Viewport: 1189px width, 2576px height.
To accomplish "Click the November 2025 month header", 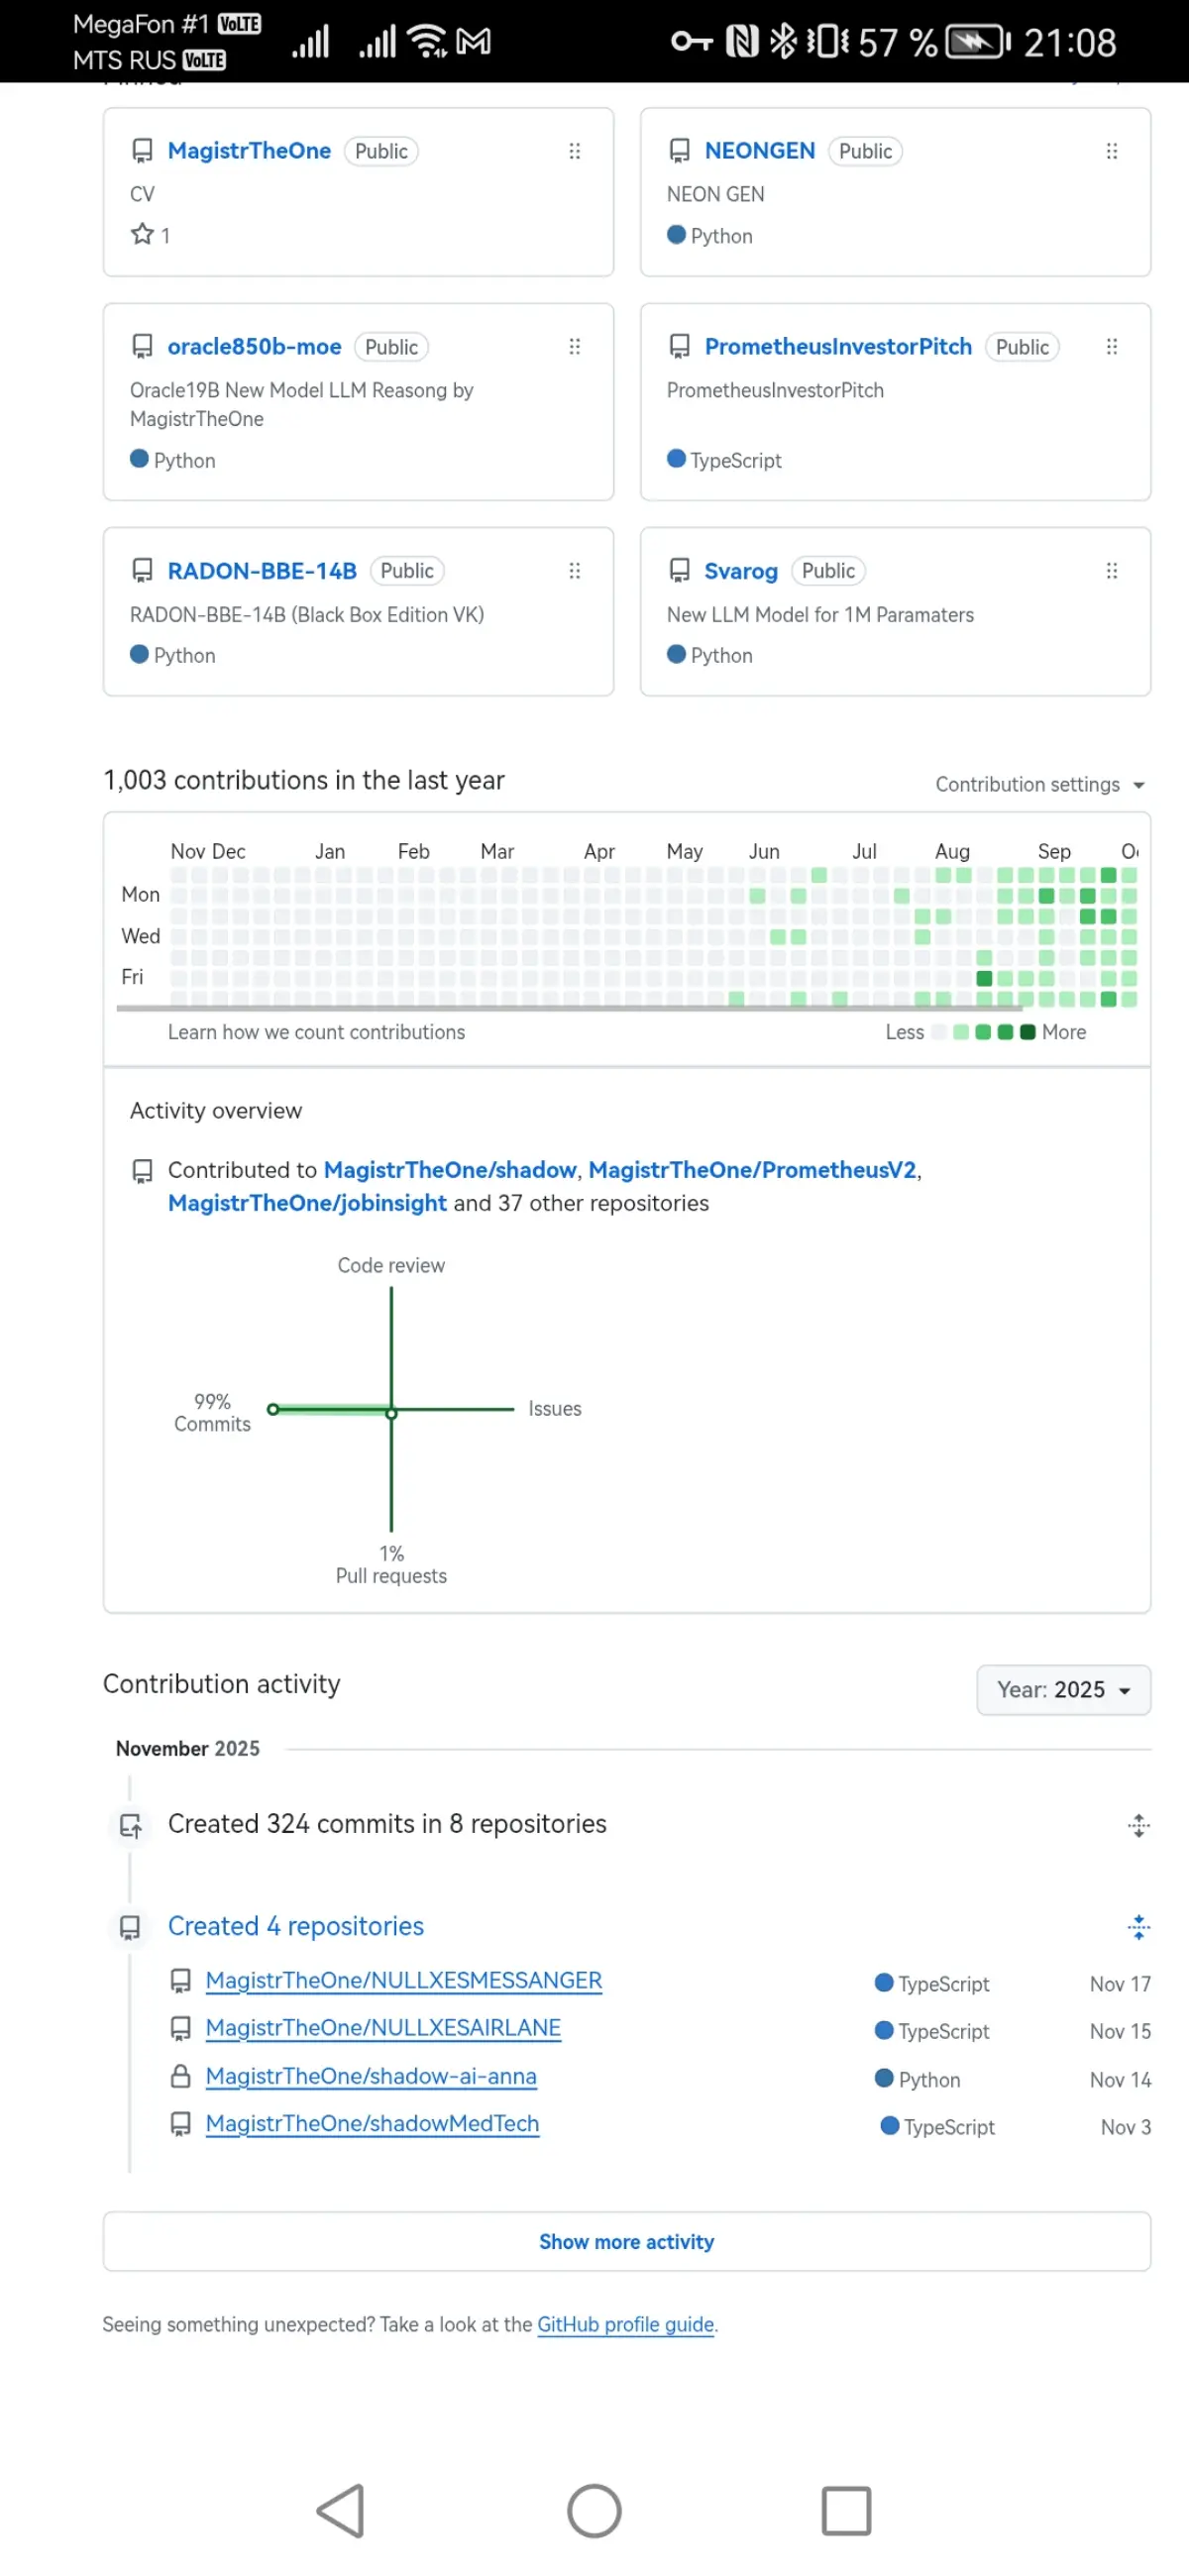I will click(x=188, y=1749).
